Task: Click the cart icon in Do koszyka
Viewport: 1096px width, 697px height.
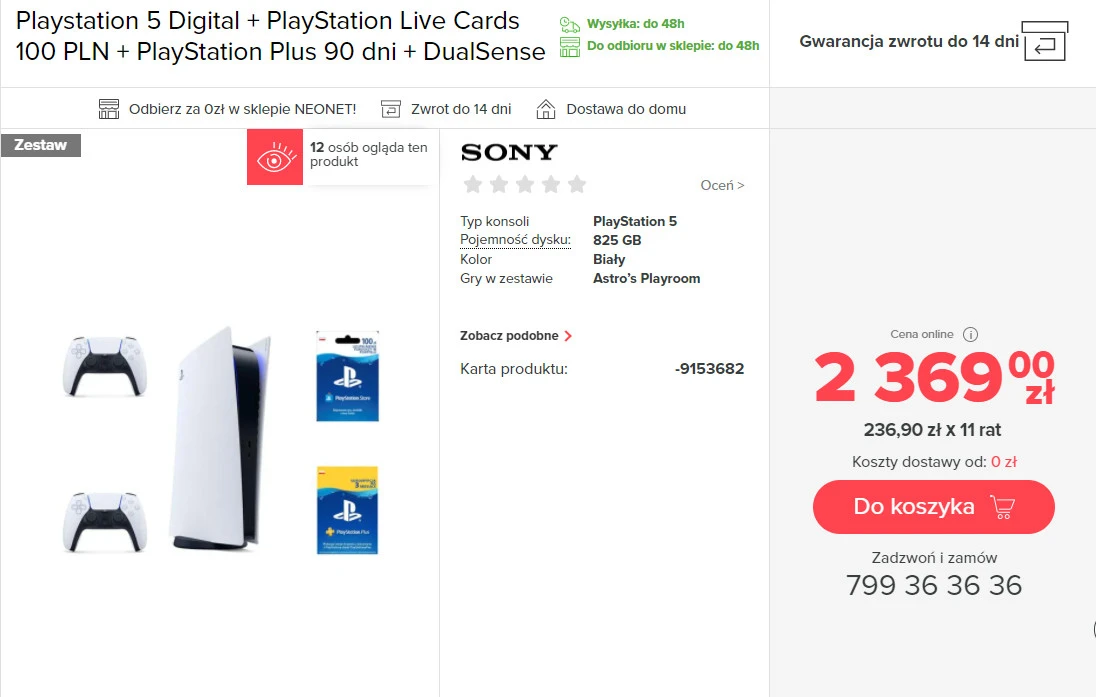Action: 1001,507
